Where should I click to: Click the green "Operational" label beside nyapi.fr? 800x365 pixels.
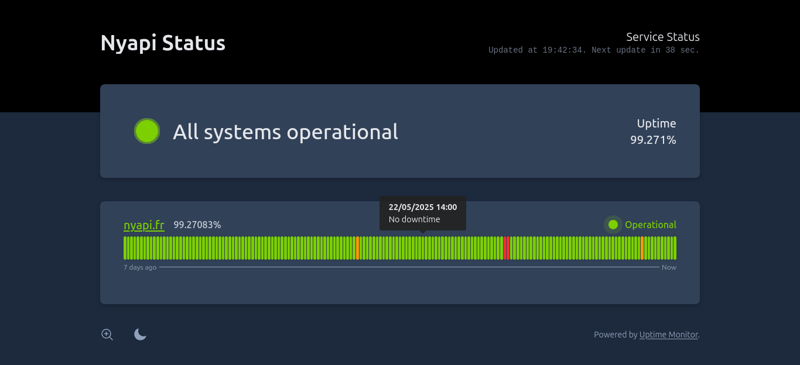[x=651, y=225]
